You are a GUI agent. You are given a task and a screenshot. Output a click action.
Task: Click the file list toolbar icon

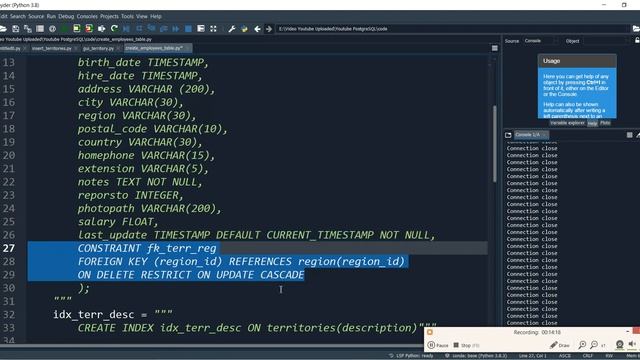40,29
